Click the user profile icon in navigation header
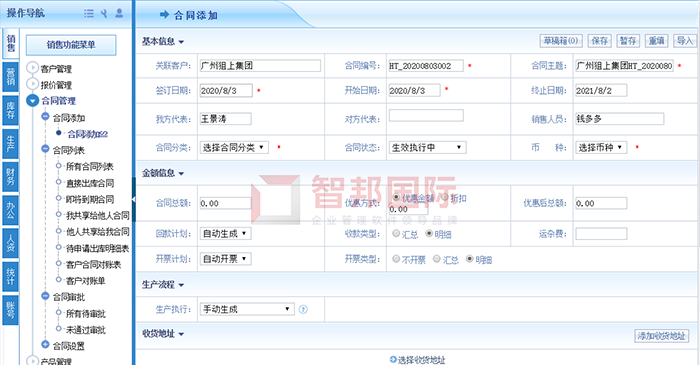Screen dimensions: 700x365 119,13
